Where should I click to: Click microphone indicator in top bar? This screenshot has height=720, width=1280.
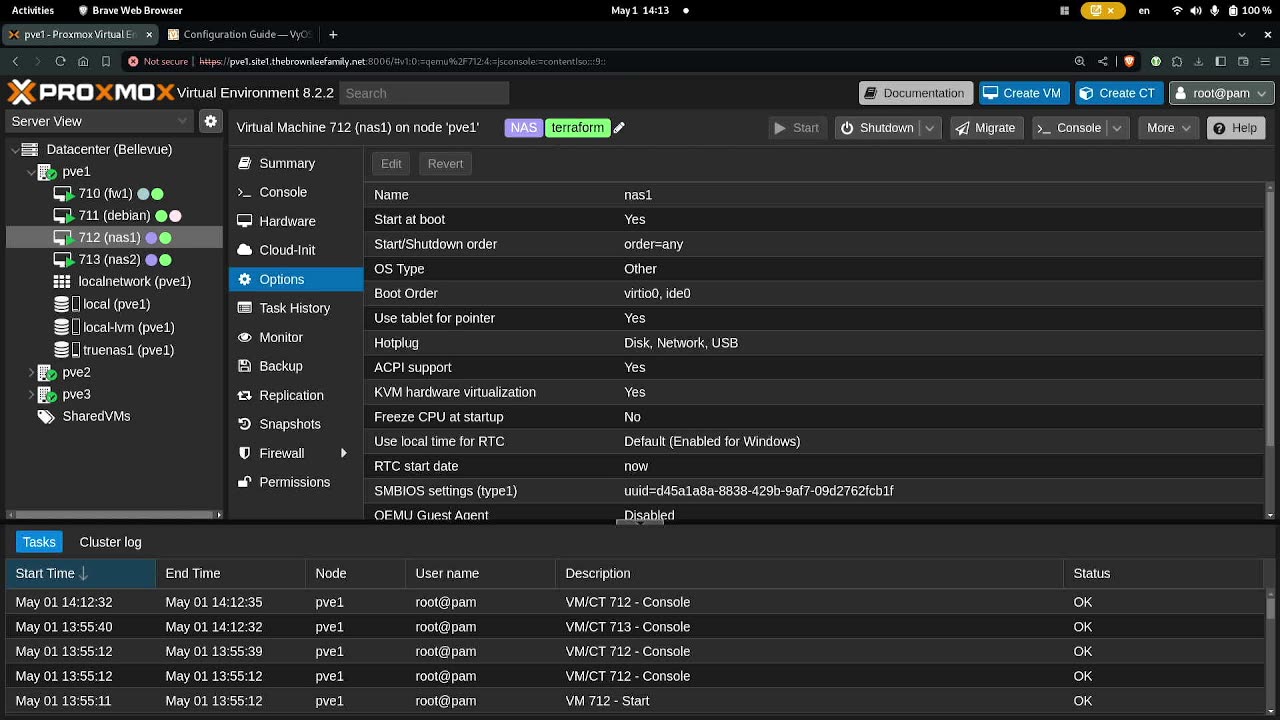coord(1215,10)
